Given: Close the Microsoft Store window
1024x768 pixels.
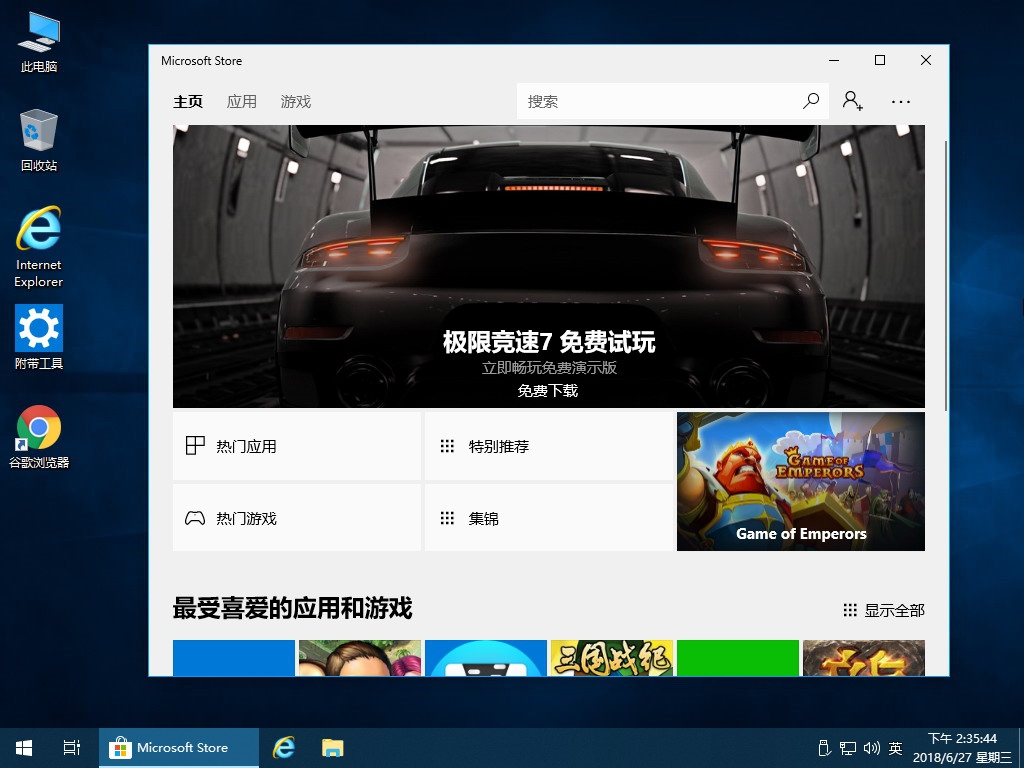Looking at the screenshot, I should click(925, 60).
